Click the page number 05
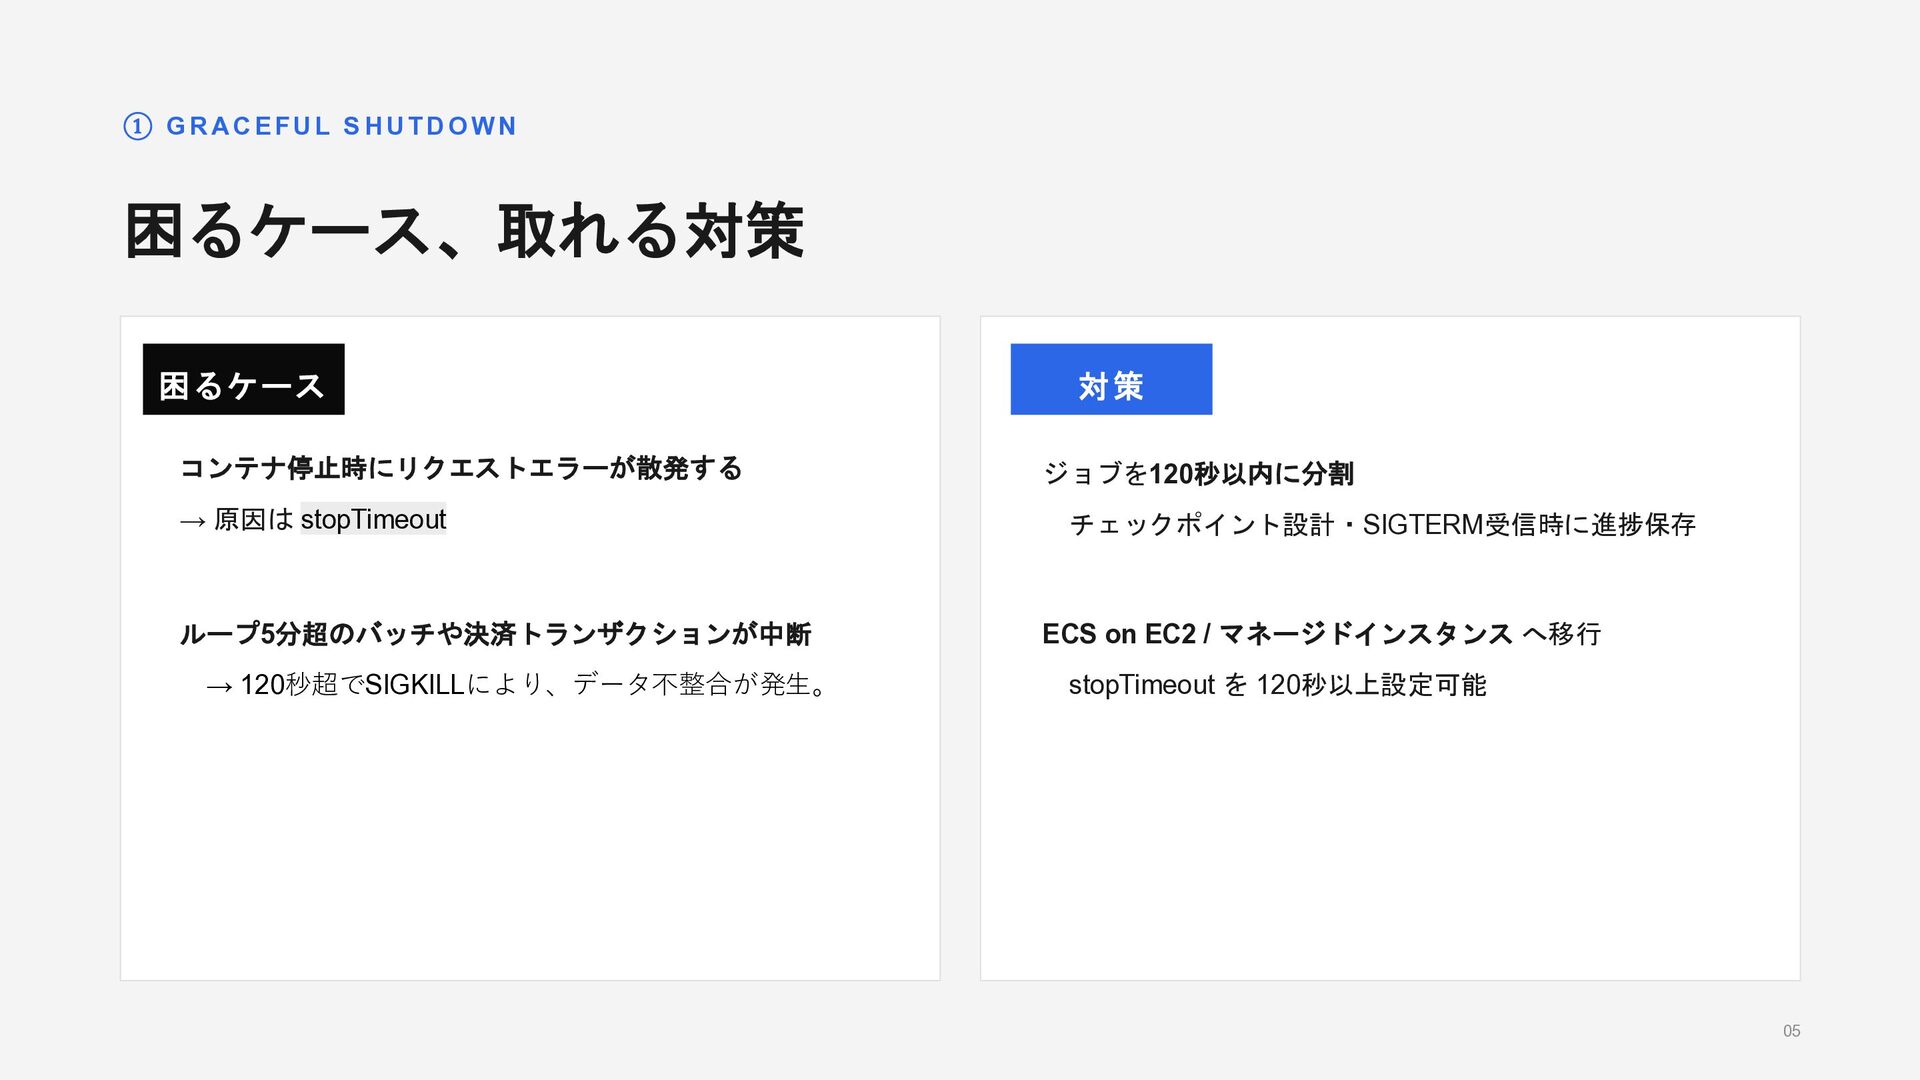 [1791, 1031]
